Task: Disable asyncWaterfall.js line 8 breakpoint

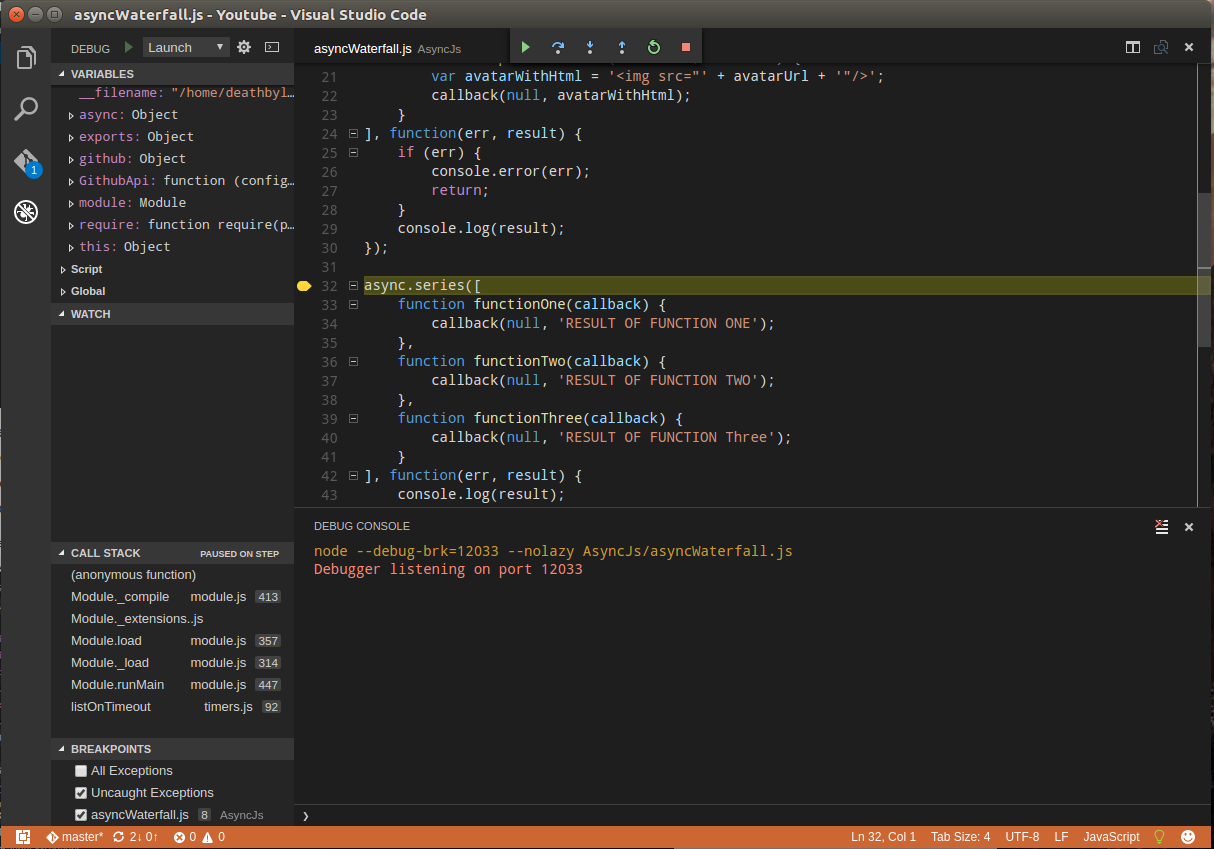Action: [81, 815]
